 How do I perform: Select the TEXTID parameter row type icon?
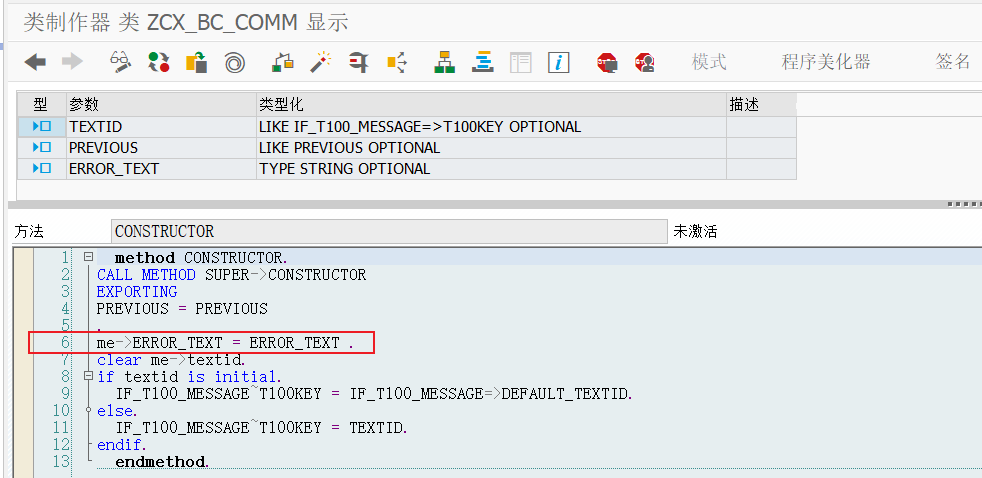(42, 127)
